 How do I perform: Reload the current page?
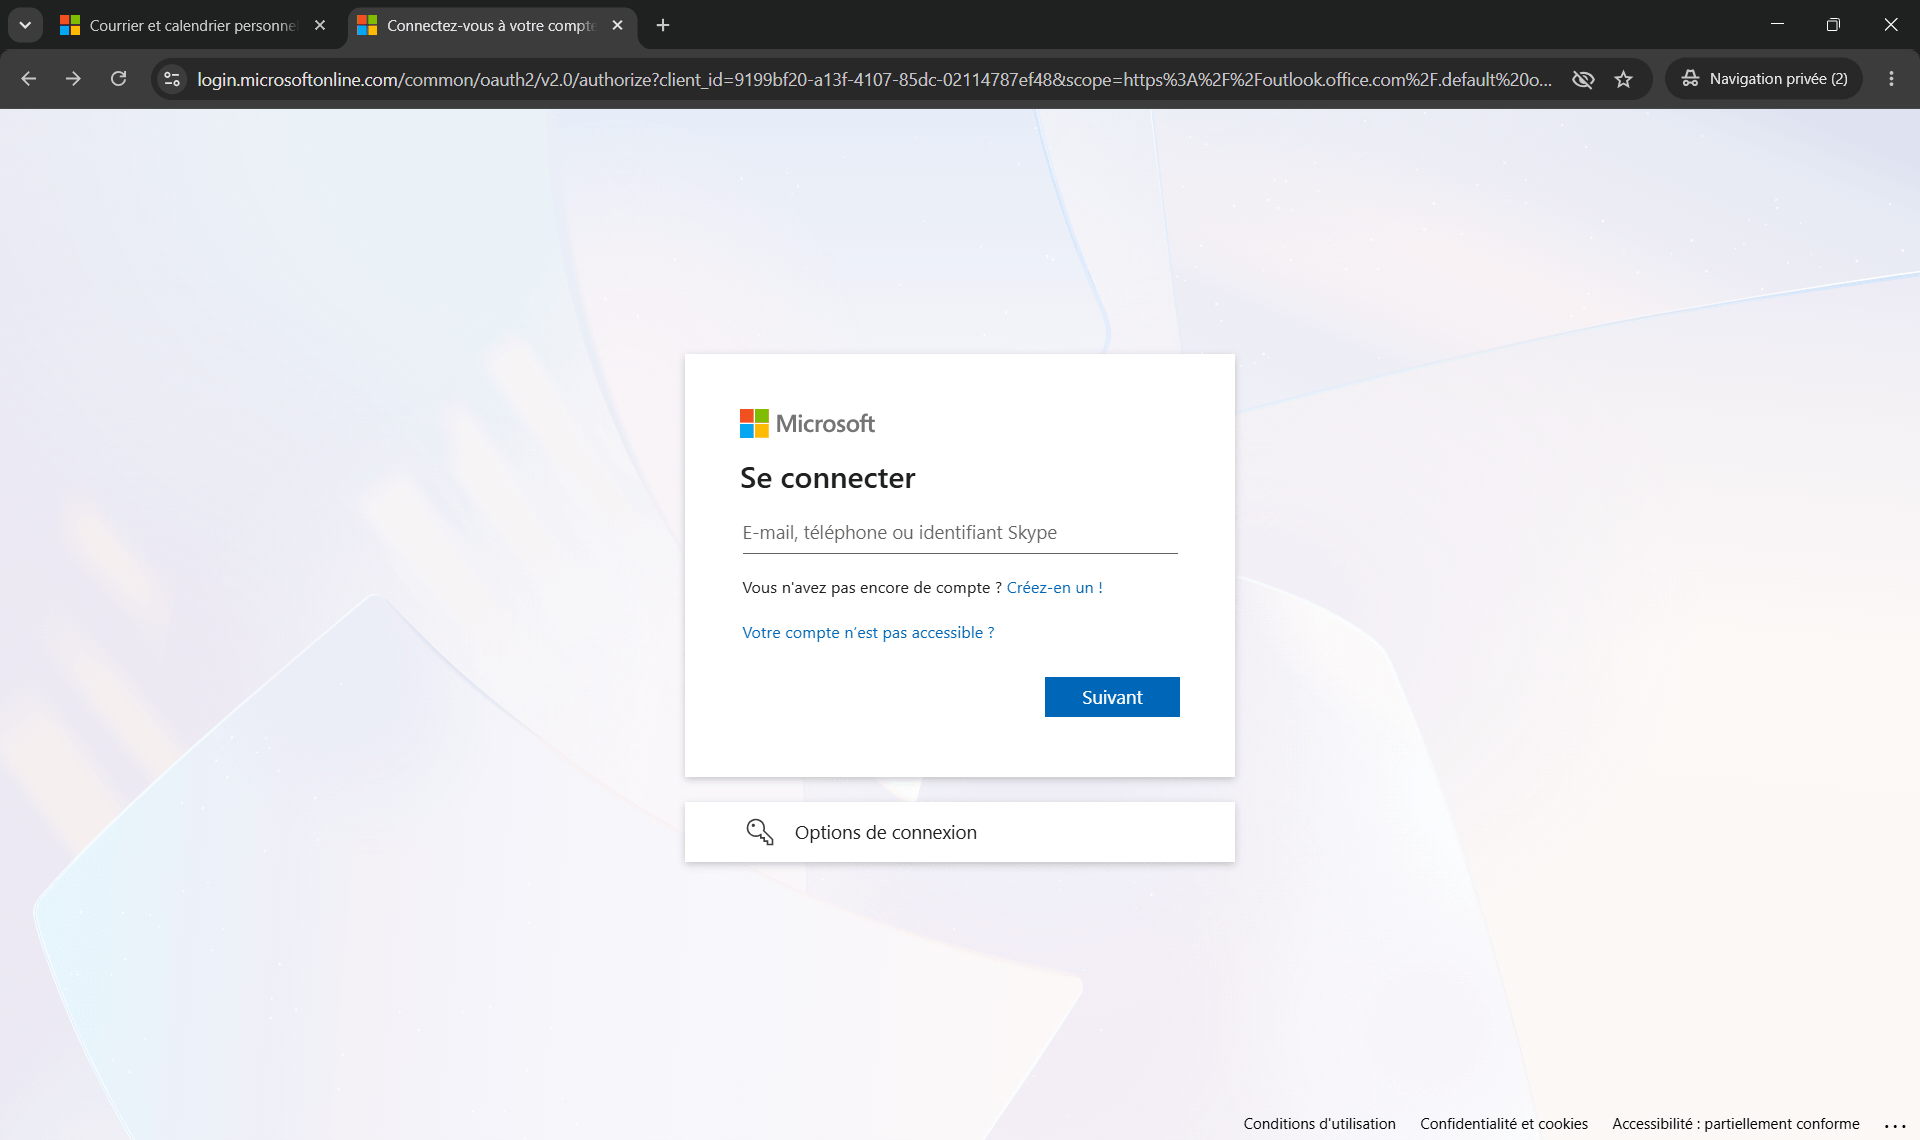click(118, 79)
